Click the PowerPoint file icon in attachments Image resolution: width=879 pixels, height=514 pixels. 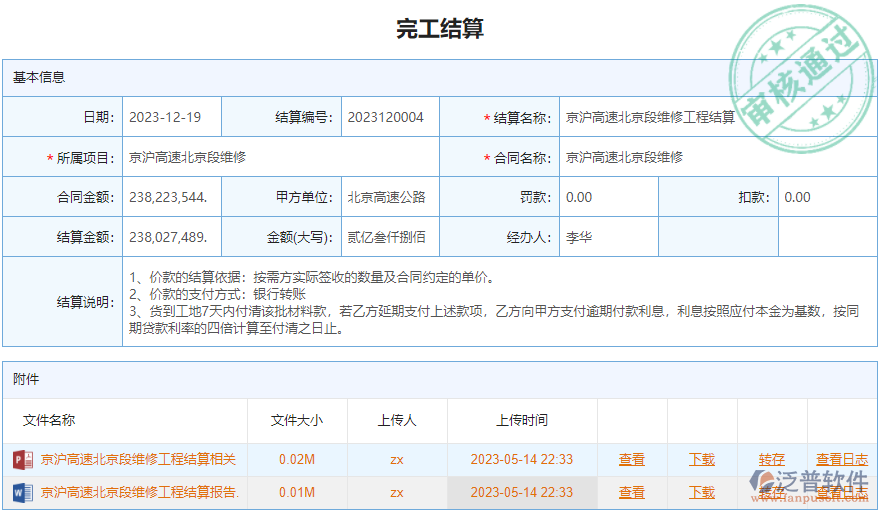pos(22,460)
